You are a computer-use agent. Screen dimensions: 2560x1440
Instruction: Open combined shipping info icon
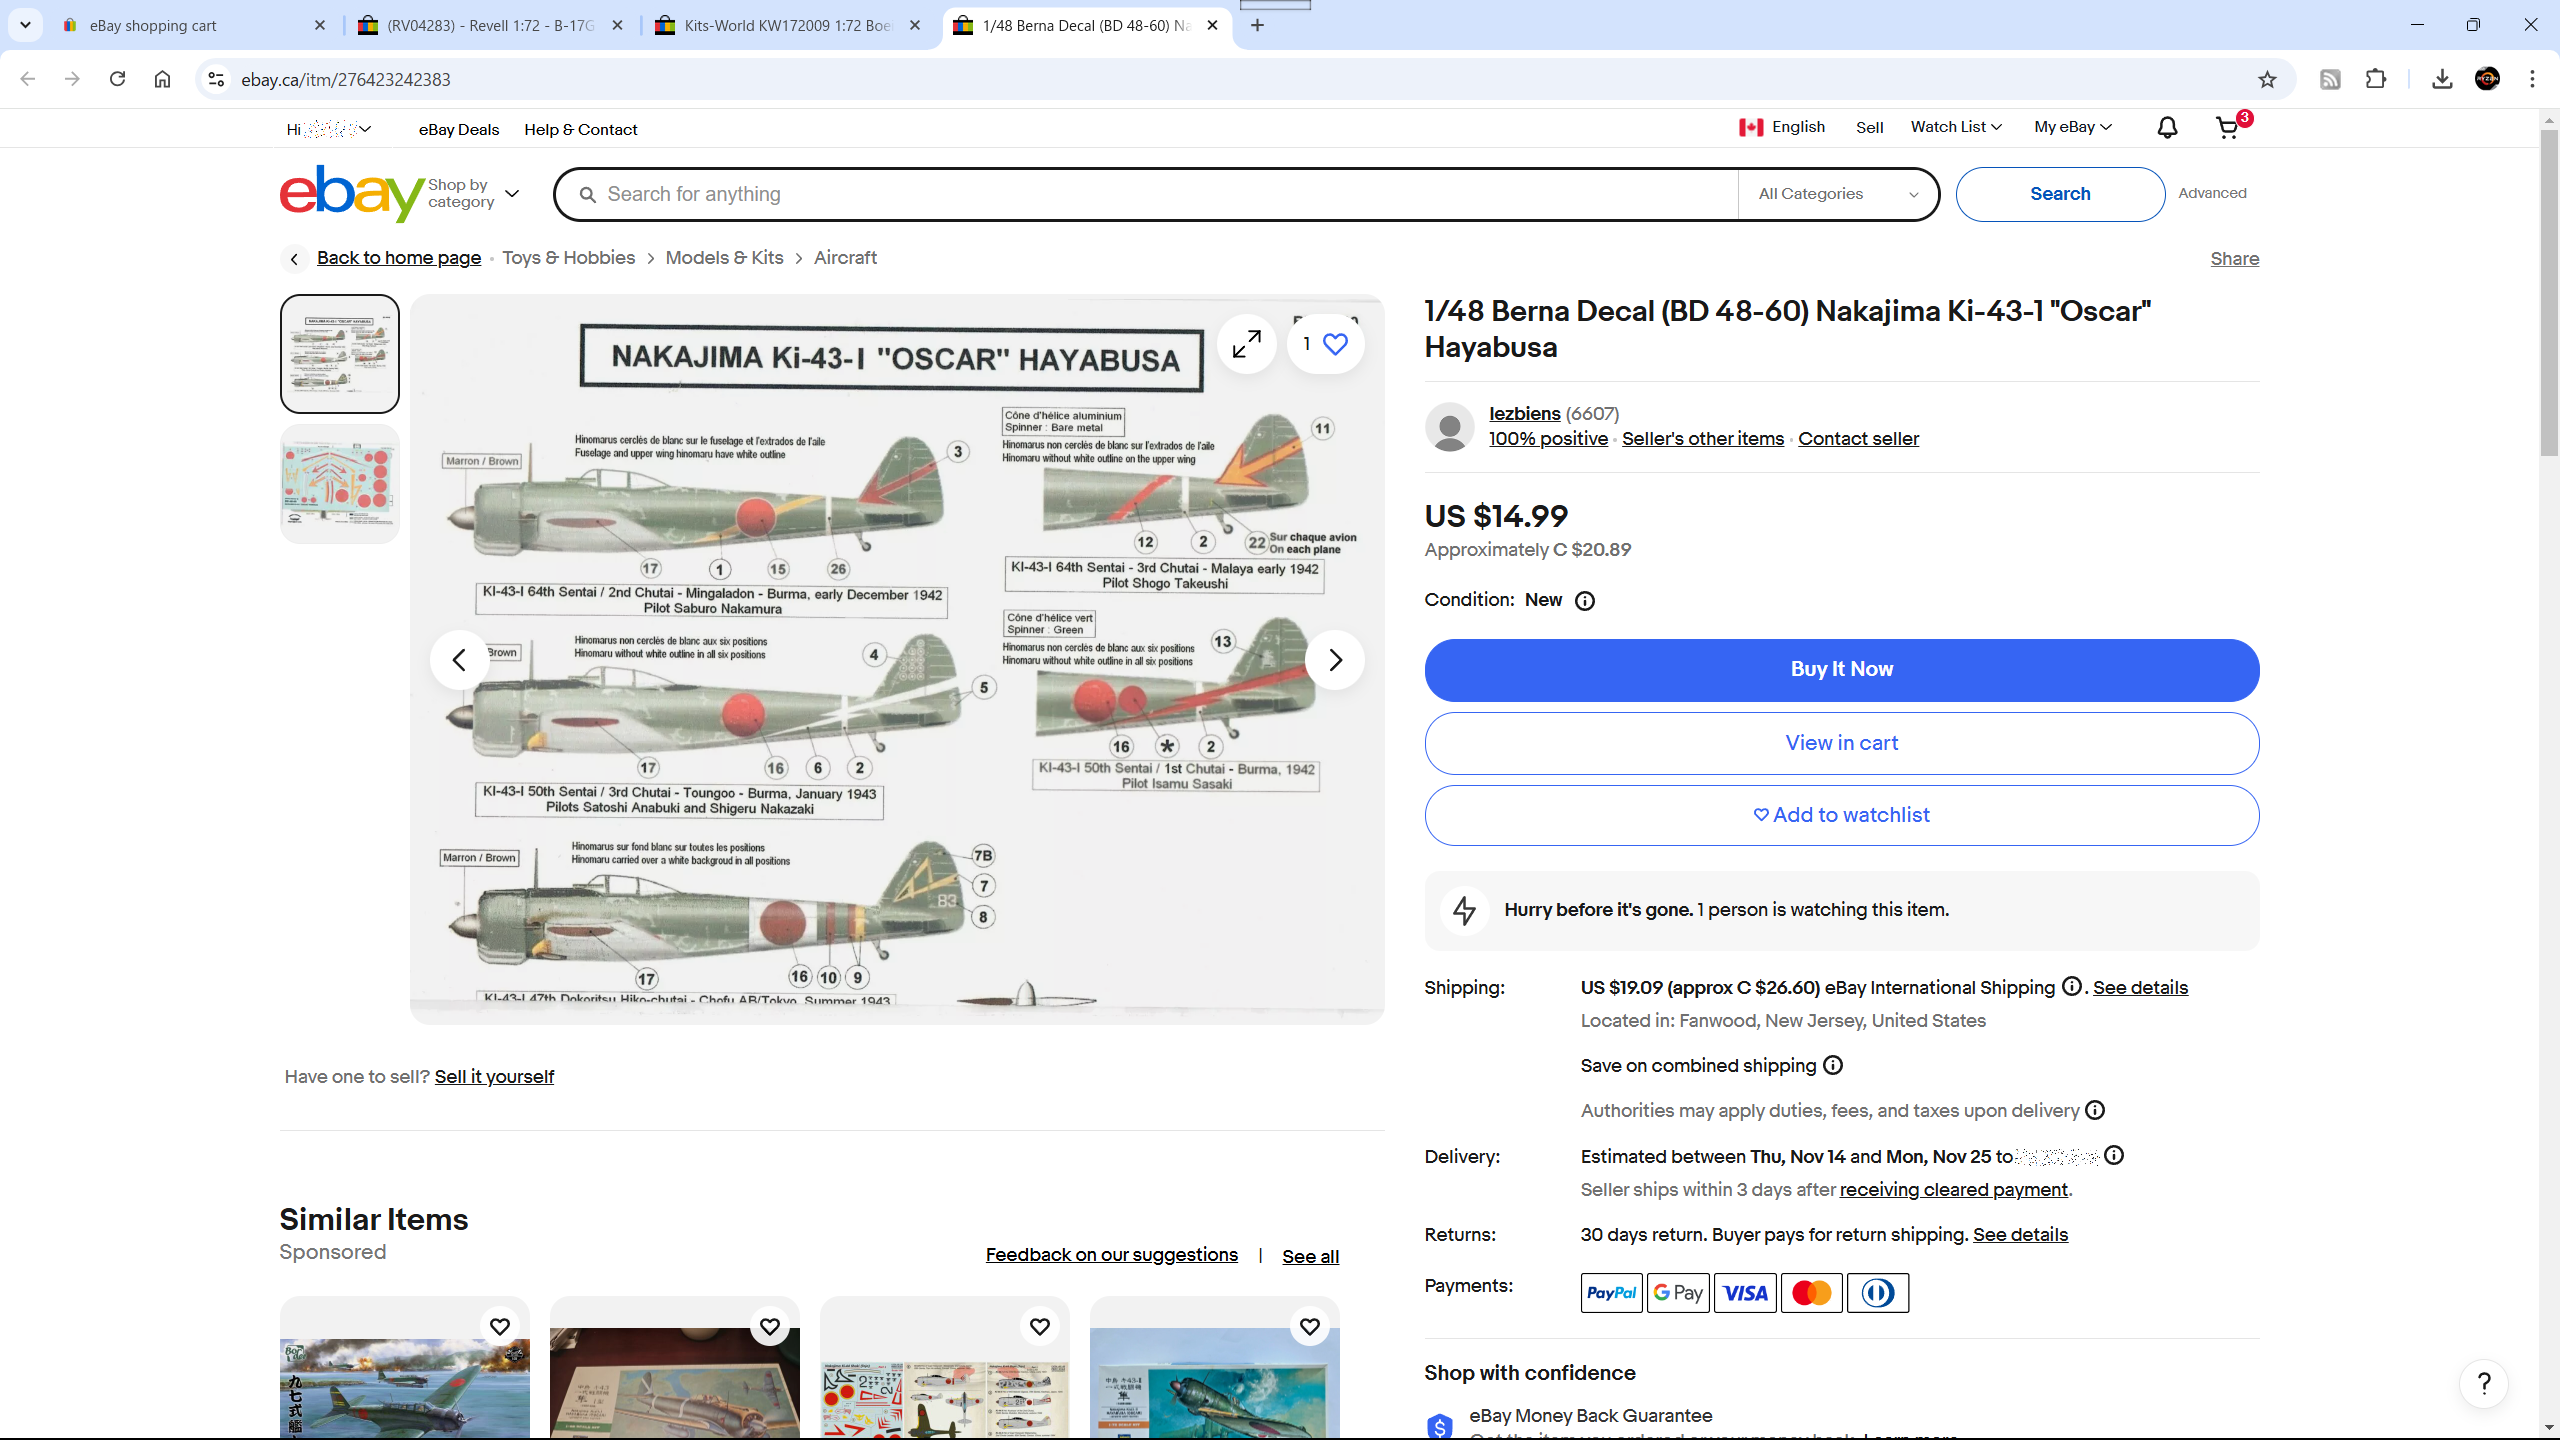pyautogui.click(x=1833, y=1065)
